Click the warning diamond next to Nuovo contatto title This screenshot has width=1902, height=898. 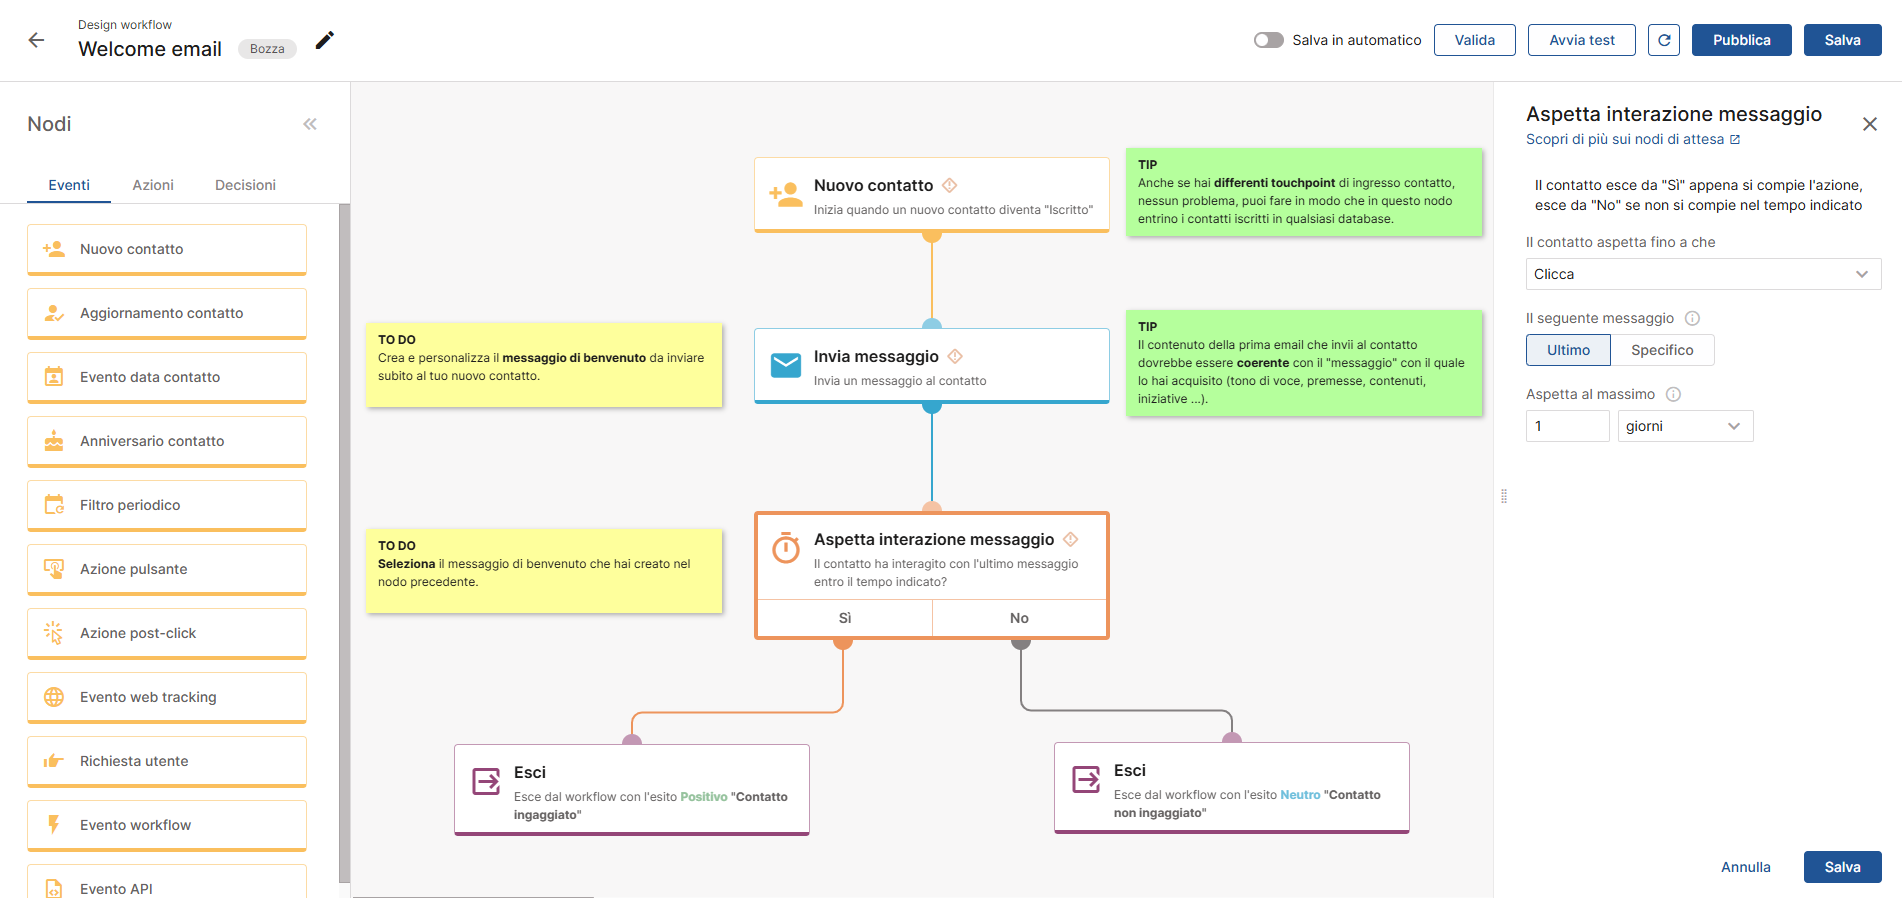coord(950,185)
